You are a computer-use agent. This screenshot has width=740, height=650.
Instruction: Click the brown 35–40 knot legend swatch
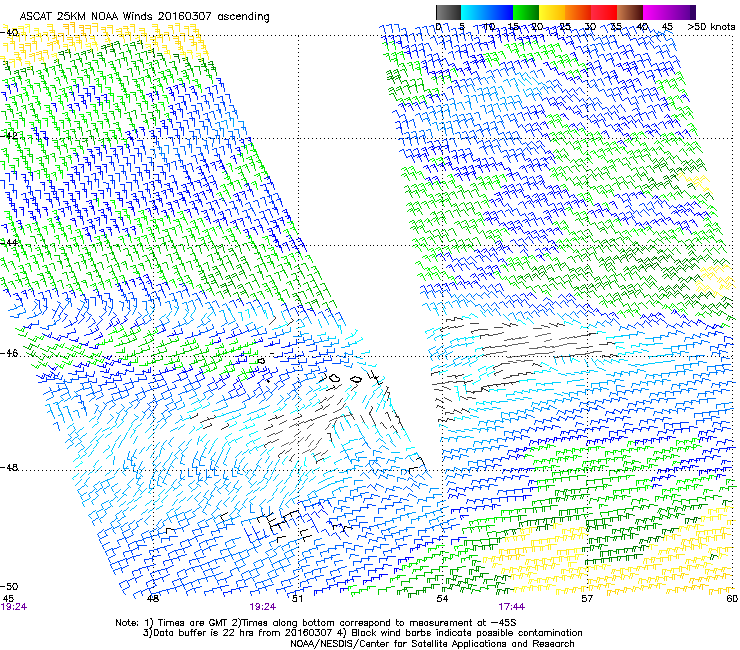[630, 12]
